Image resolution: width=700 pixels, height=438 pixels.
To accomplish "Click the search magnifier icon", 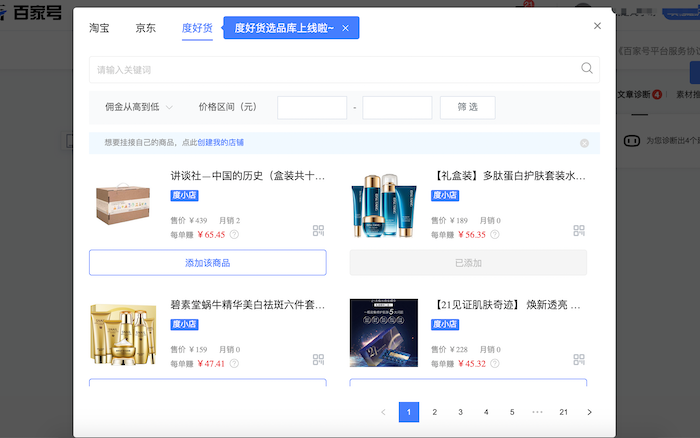I will (587, 68).
